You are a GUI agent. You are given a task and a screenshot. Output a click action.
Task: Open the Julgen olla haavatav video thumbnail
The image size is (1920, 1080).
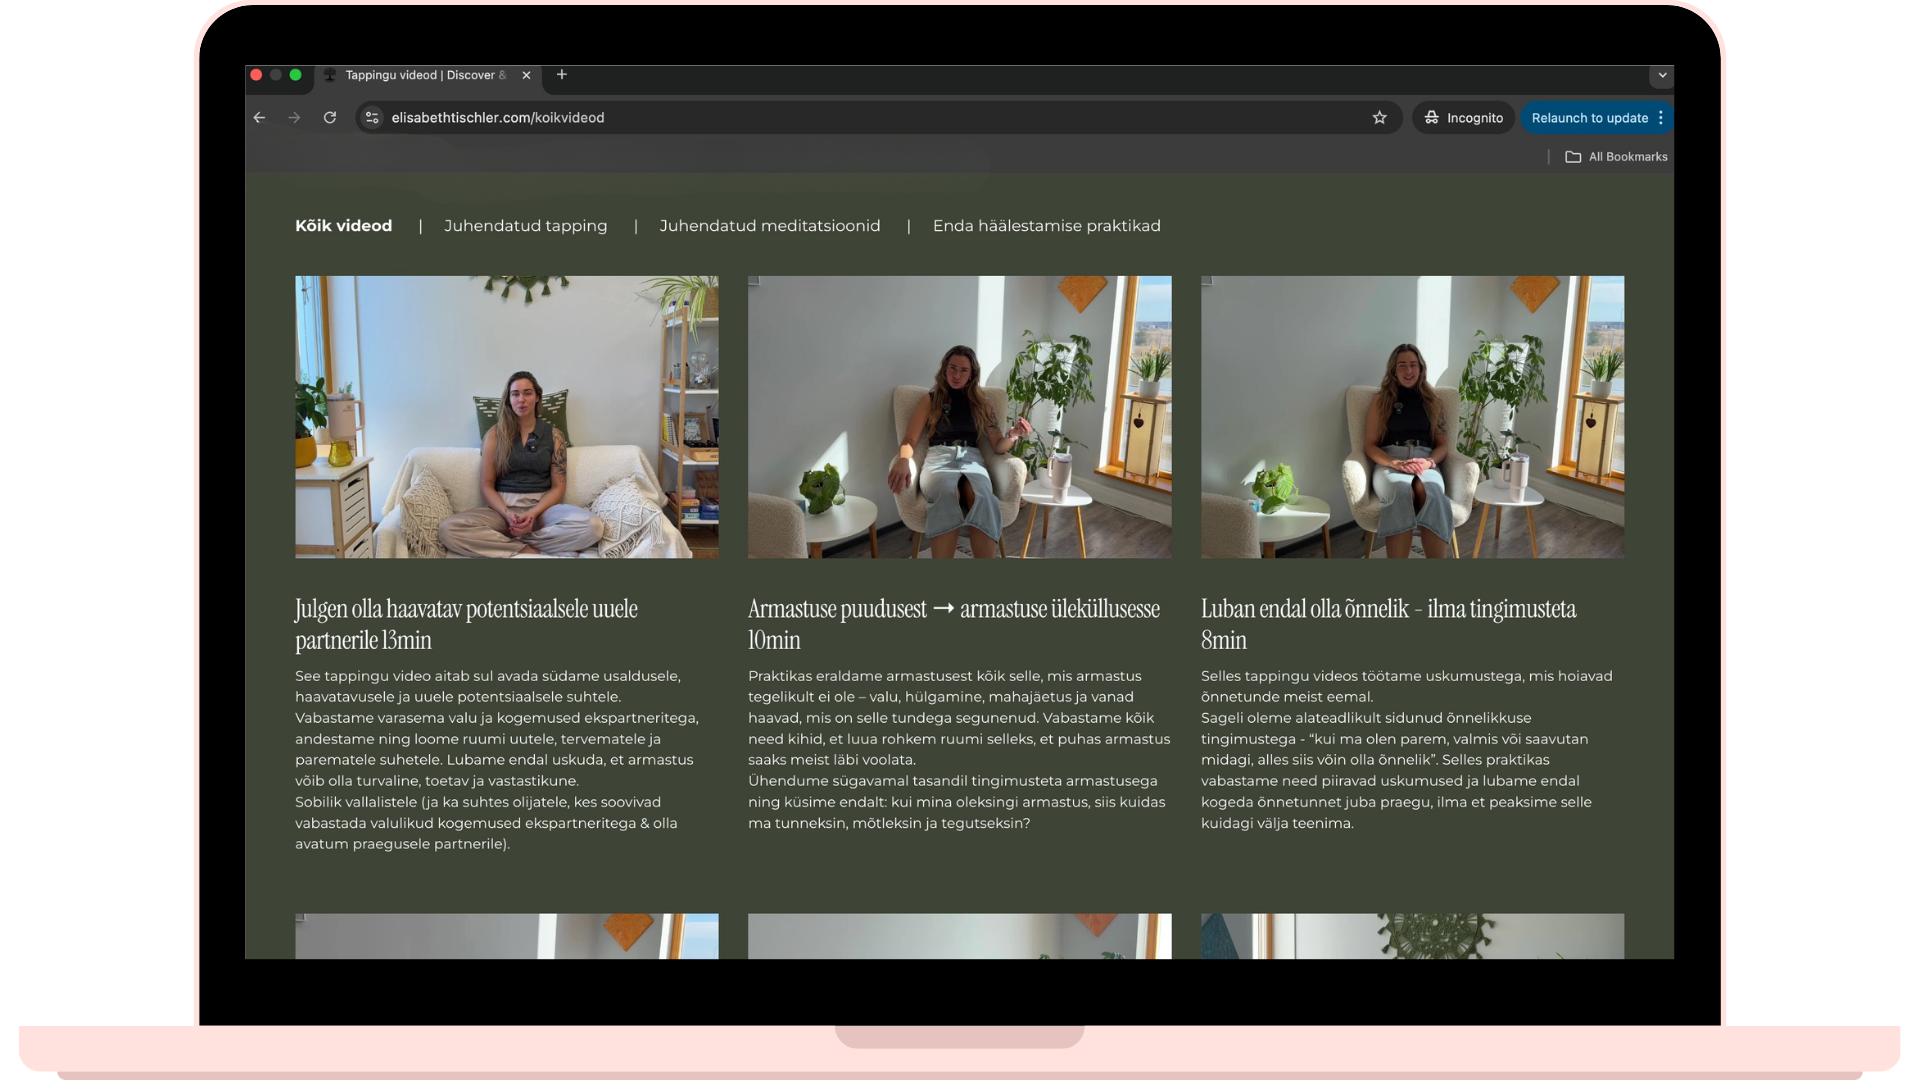(x=506, y=417)
